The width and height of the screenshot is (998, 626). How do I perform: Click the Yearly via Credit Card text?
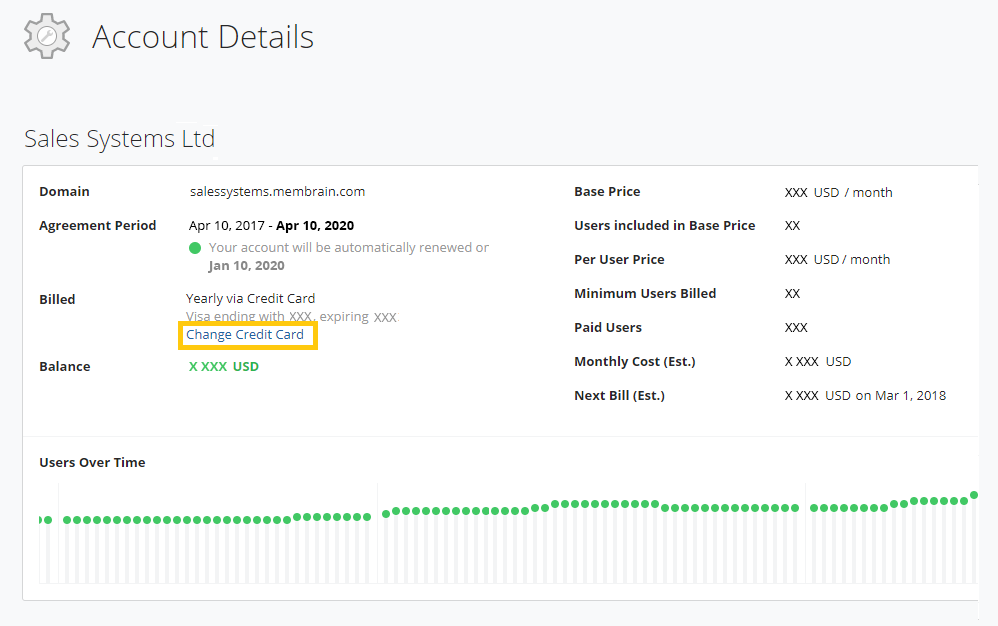tap(250, 298)
